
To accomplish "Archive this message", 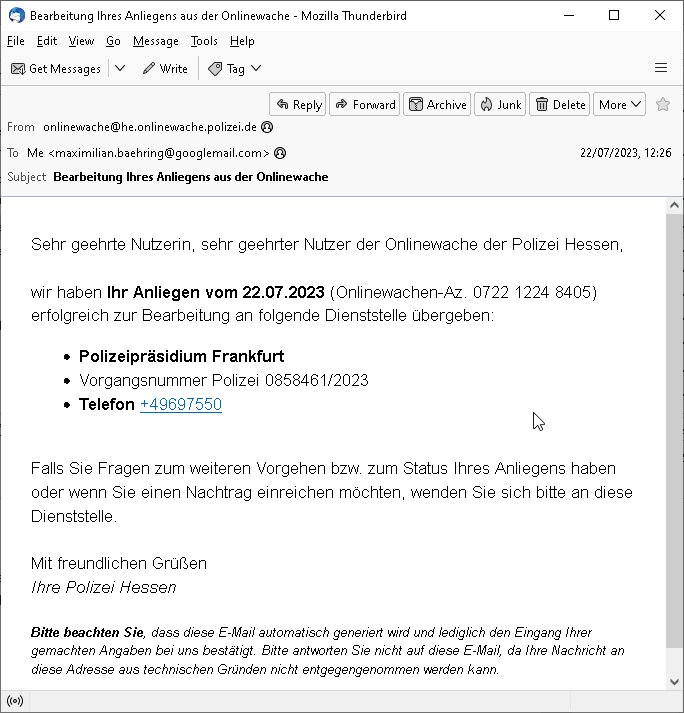I will 437,105.
